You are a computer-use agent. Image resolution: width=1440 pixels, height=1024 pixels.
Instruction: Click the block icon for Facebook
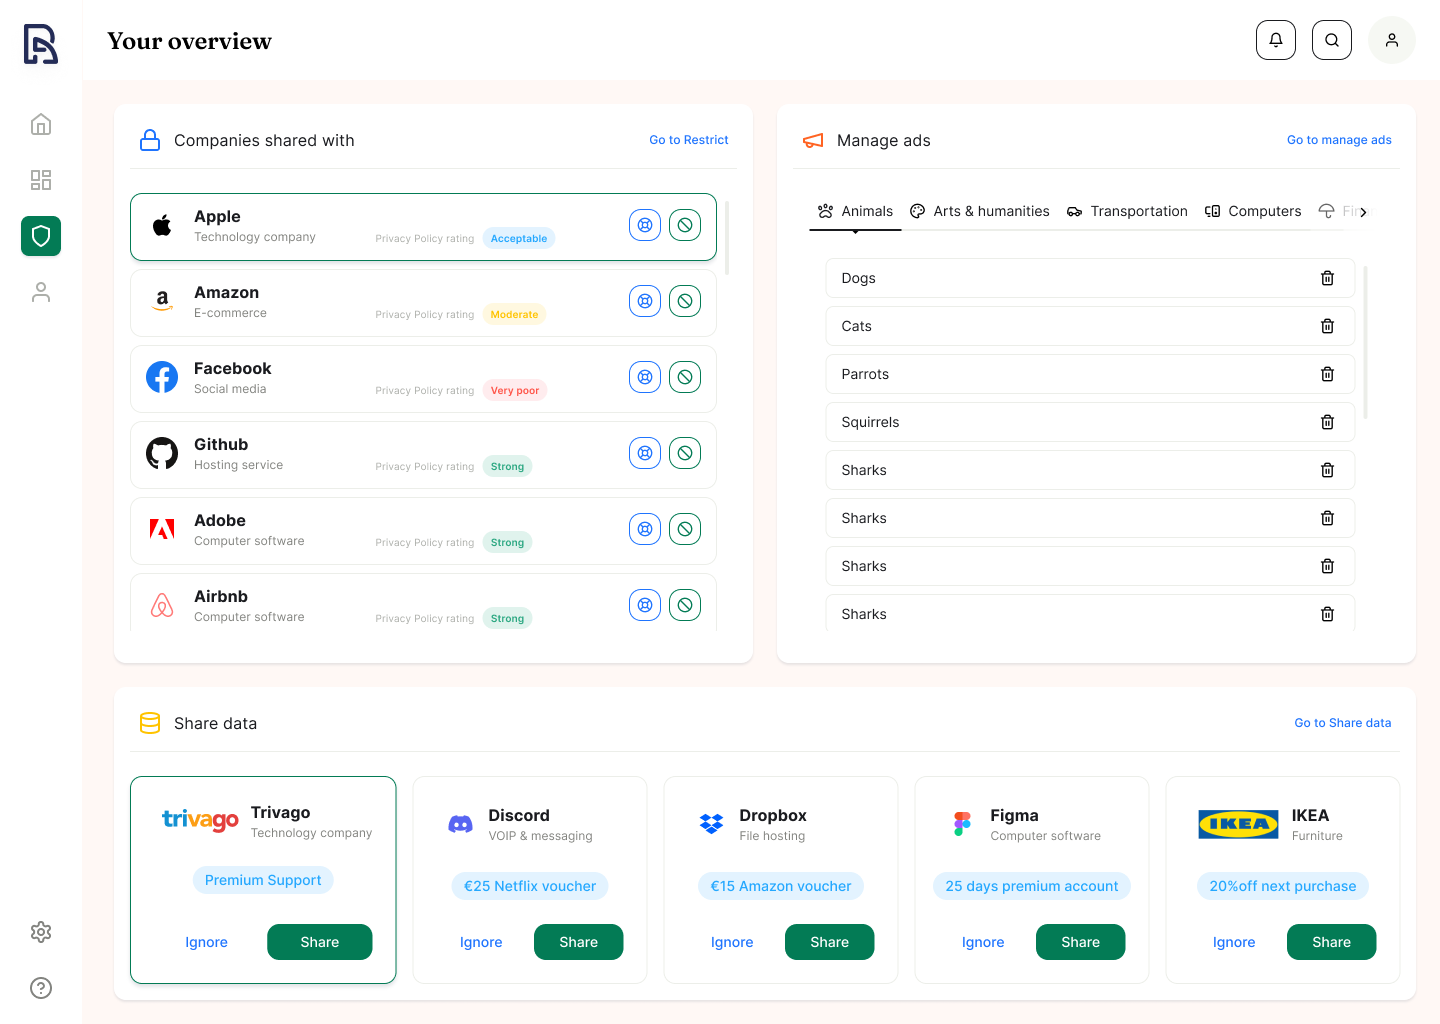[x=685, y=377]
